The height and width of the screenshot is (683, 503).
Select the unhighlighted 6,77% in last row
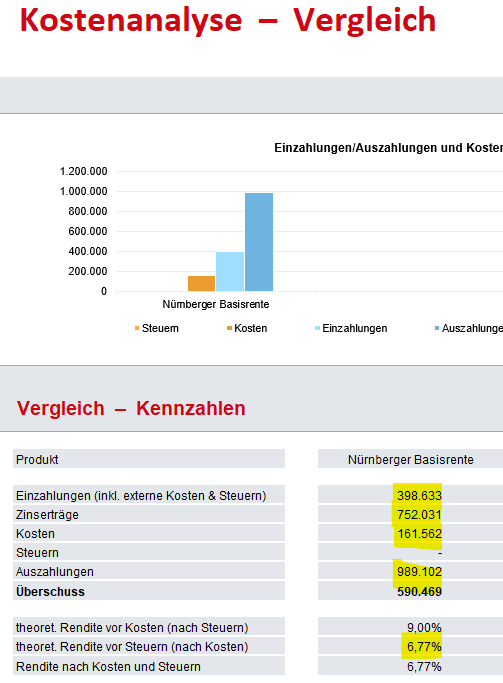(424, 667)
